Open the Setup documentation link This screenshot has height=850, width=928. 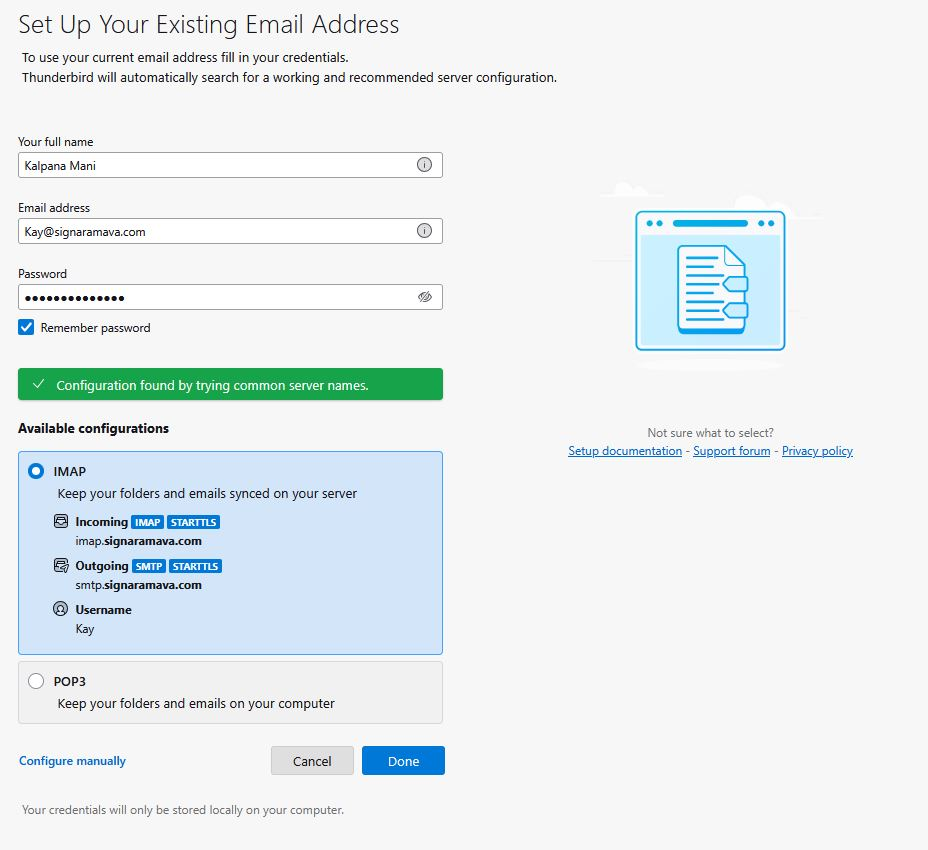pos(625,451)
